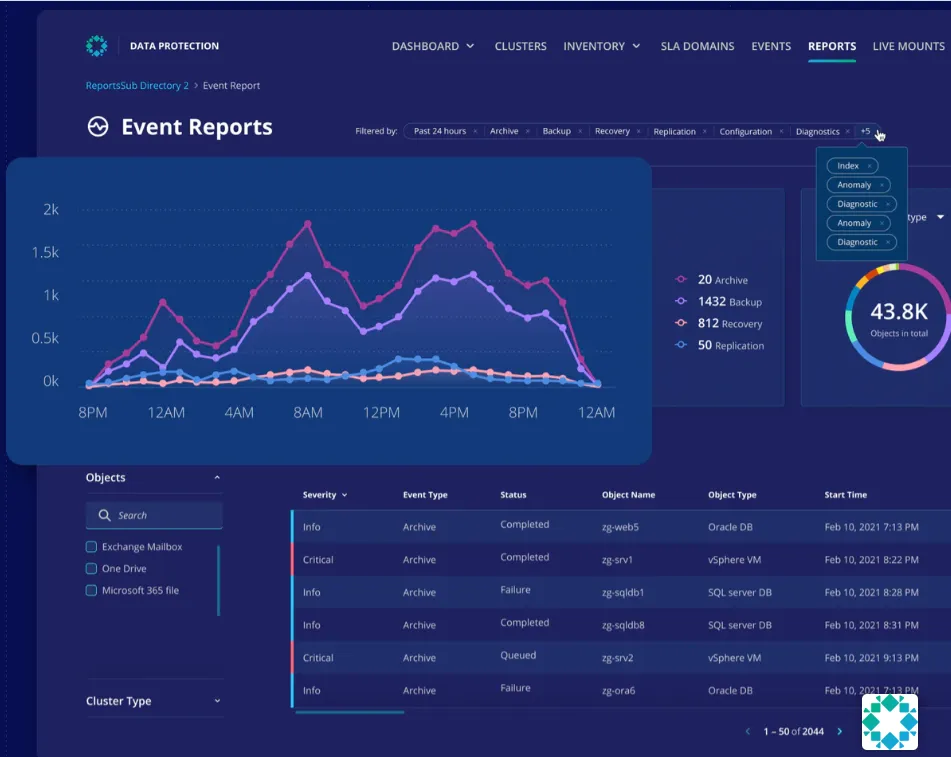Viewport: 951px width, 757px height.
Task: Remove the Replication filter chip via its x
Action: 704,132
